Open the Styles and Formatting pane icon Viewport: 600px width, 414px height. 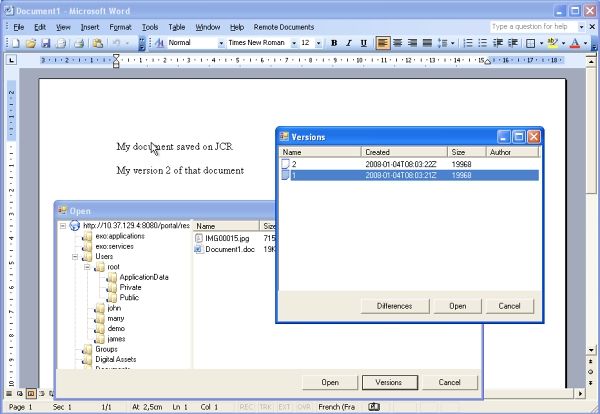(159, 43)
